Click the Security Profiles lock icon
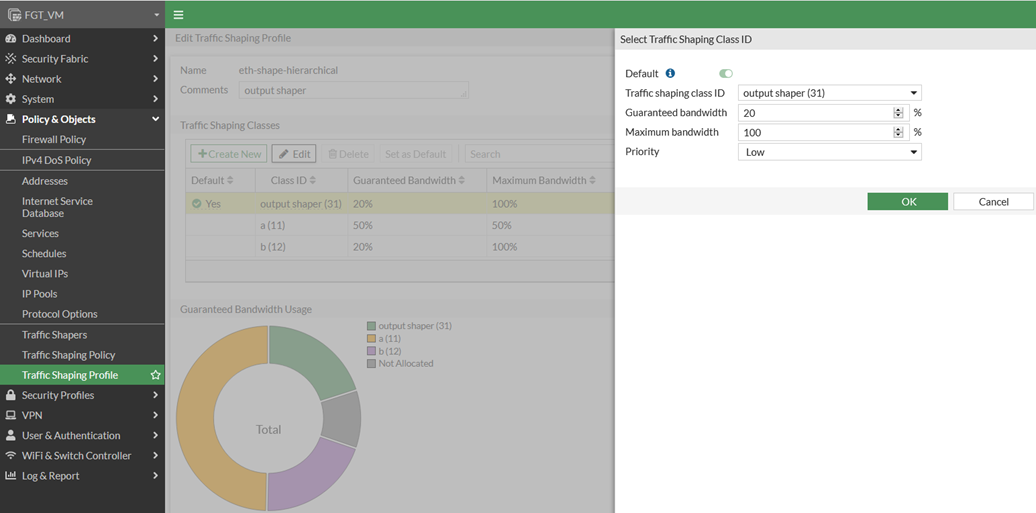 tap(11, 395)
